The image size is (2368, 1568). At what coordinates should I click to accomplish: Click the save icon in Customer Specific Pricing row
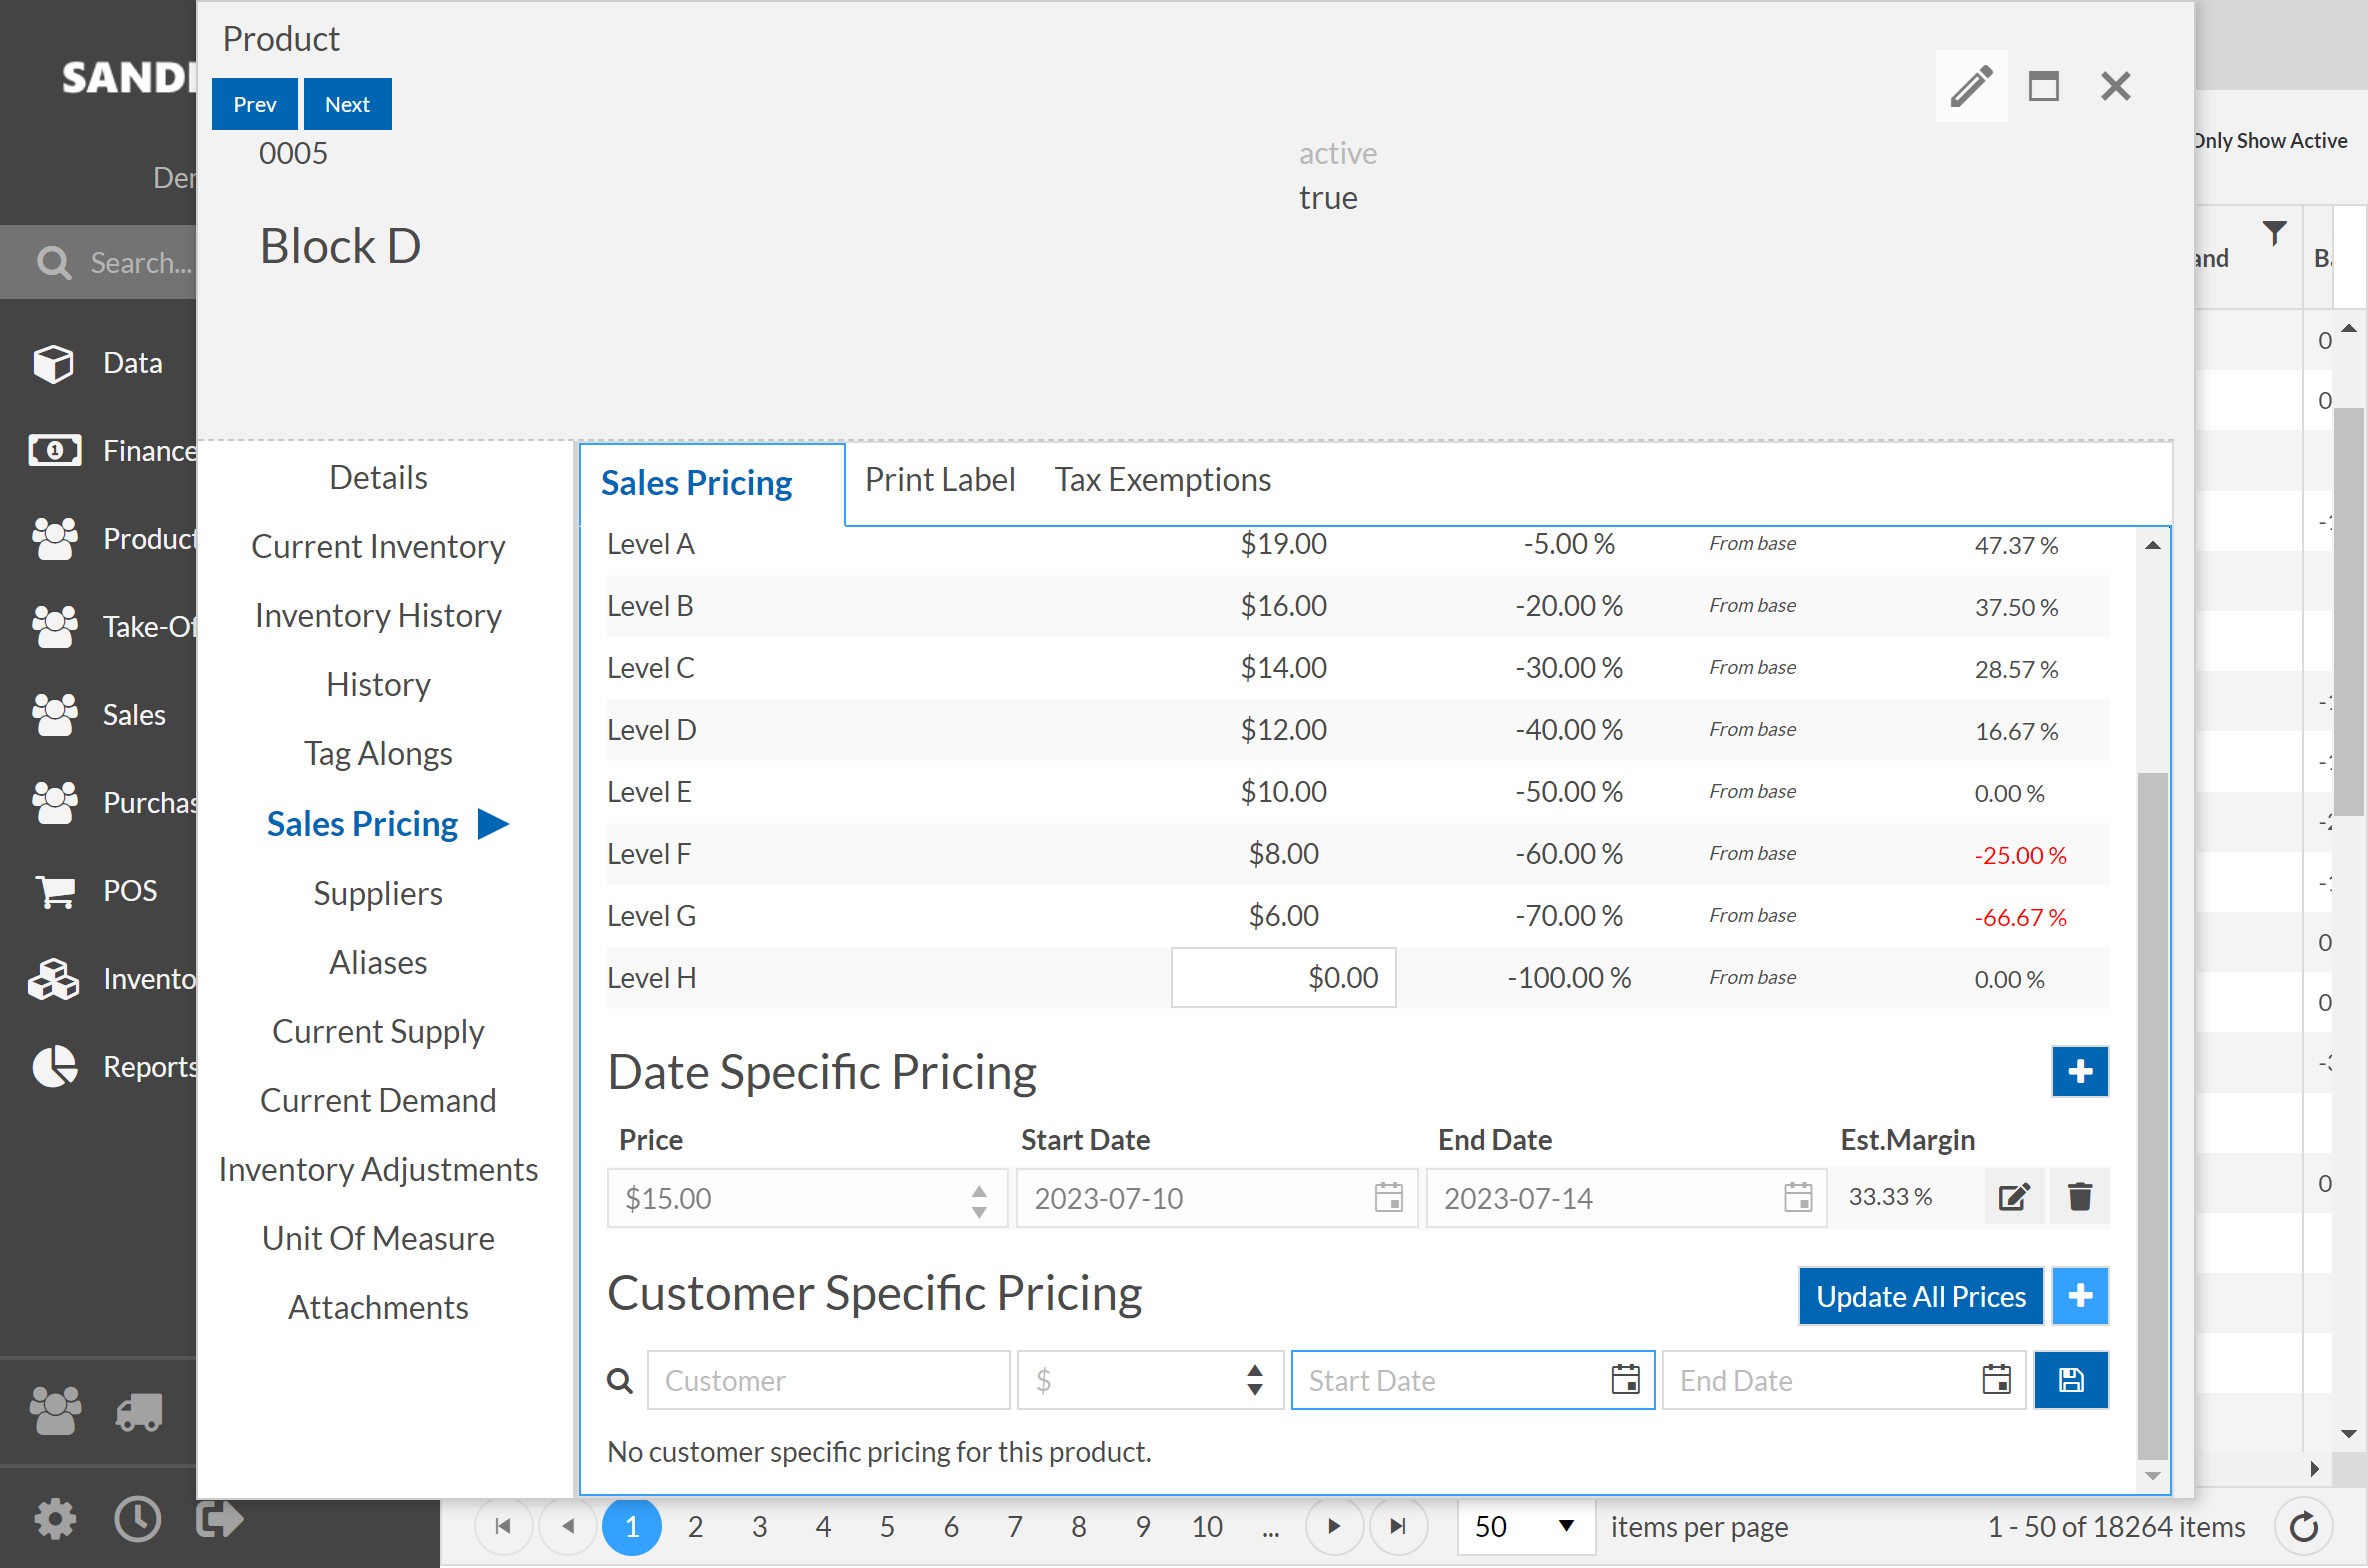[x=2070, y=1379]
